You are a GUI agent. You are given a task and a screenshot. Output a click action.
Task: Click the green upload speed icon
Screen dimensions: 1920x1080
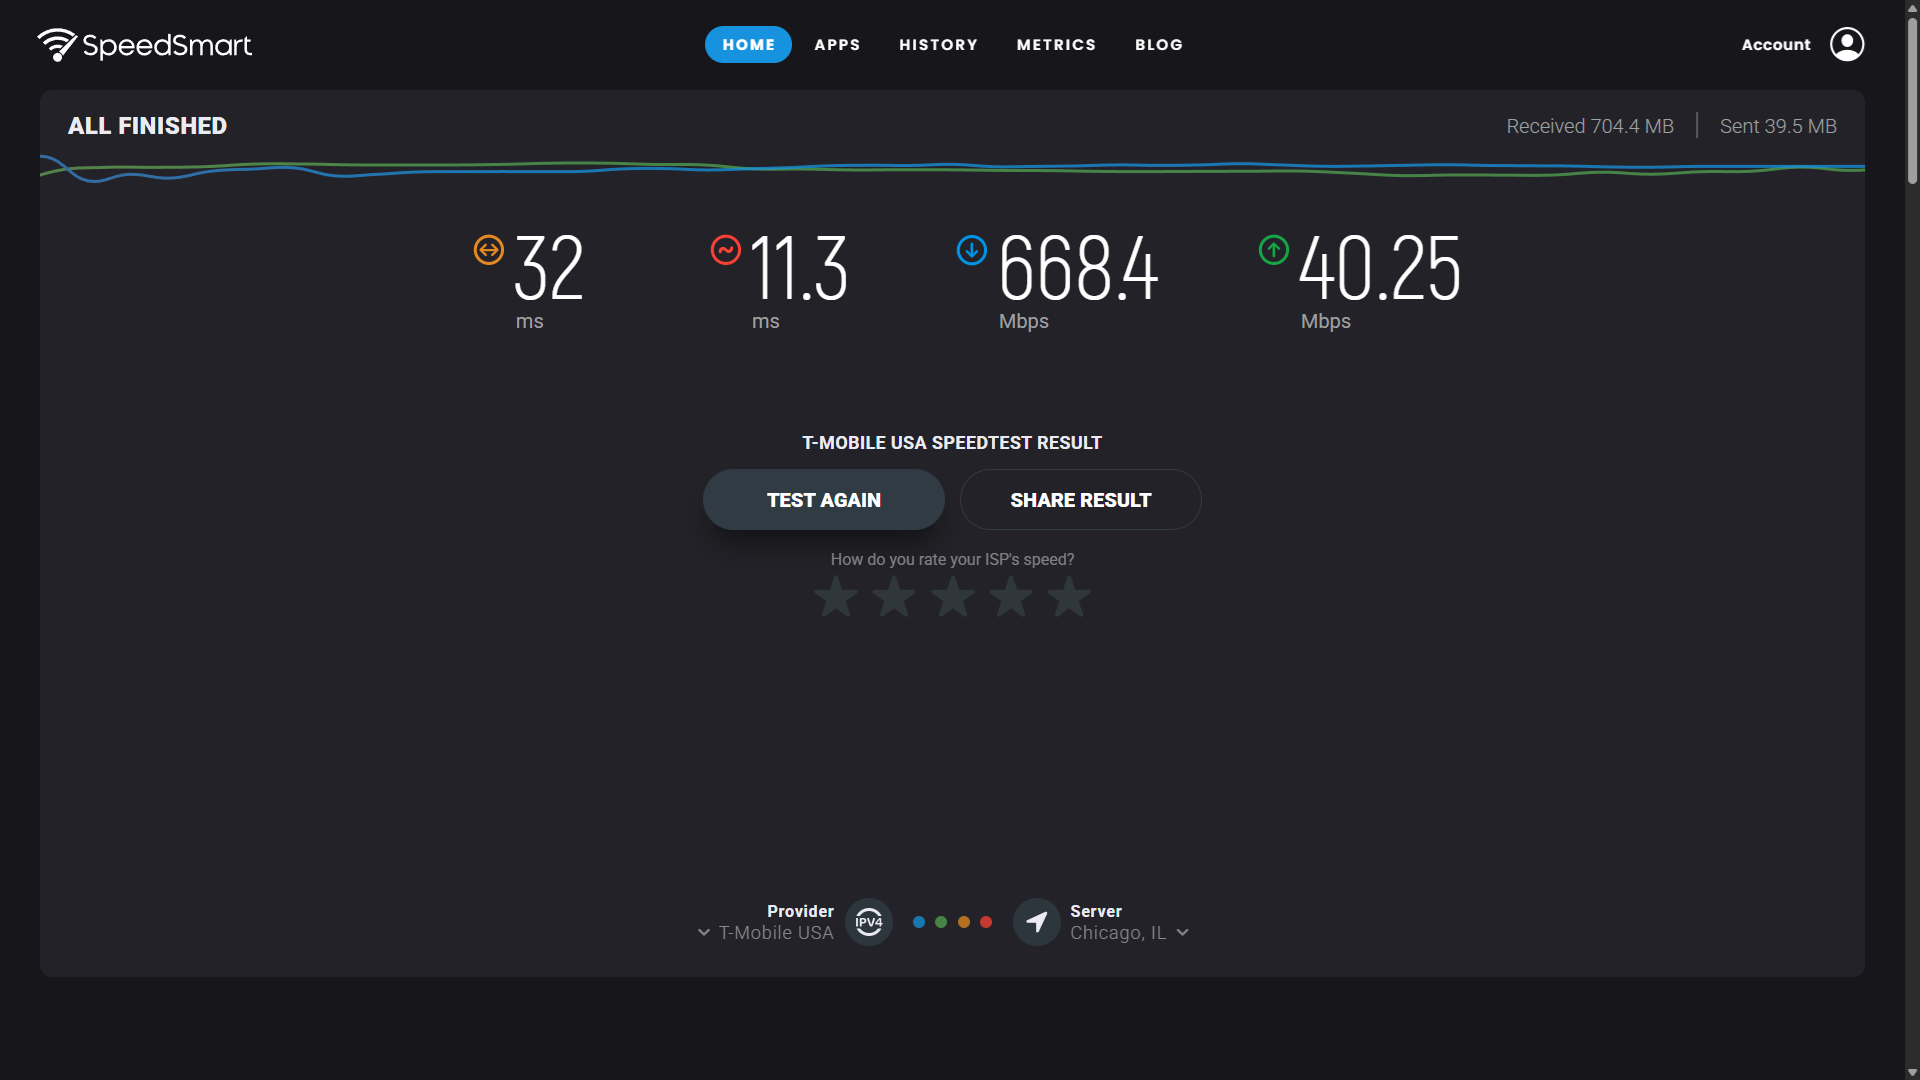[x=1273, y=249]
